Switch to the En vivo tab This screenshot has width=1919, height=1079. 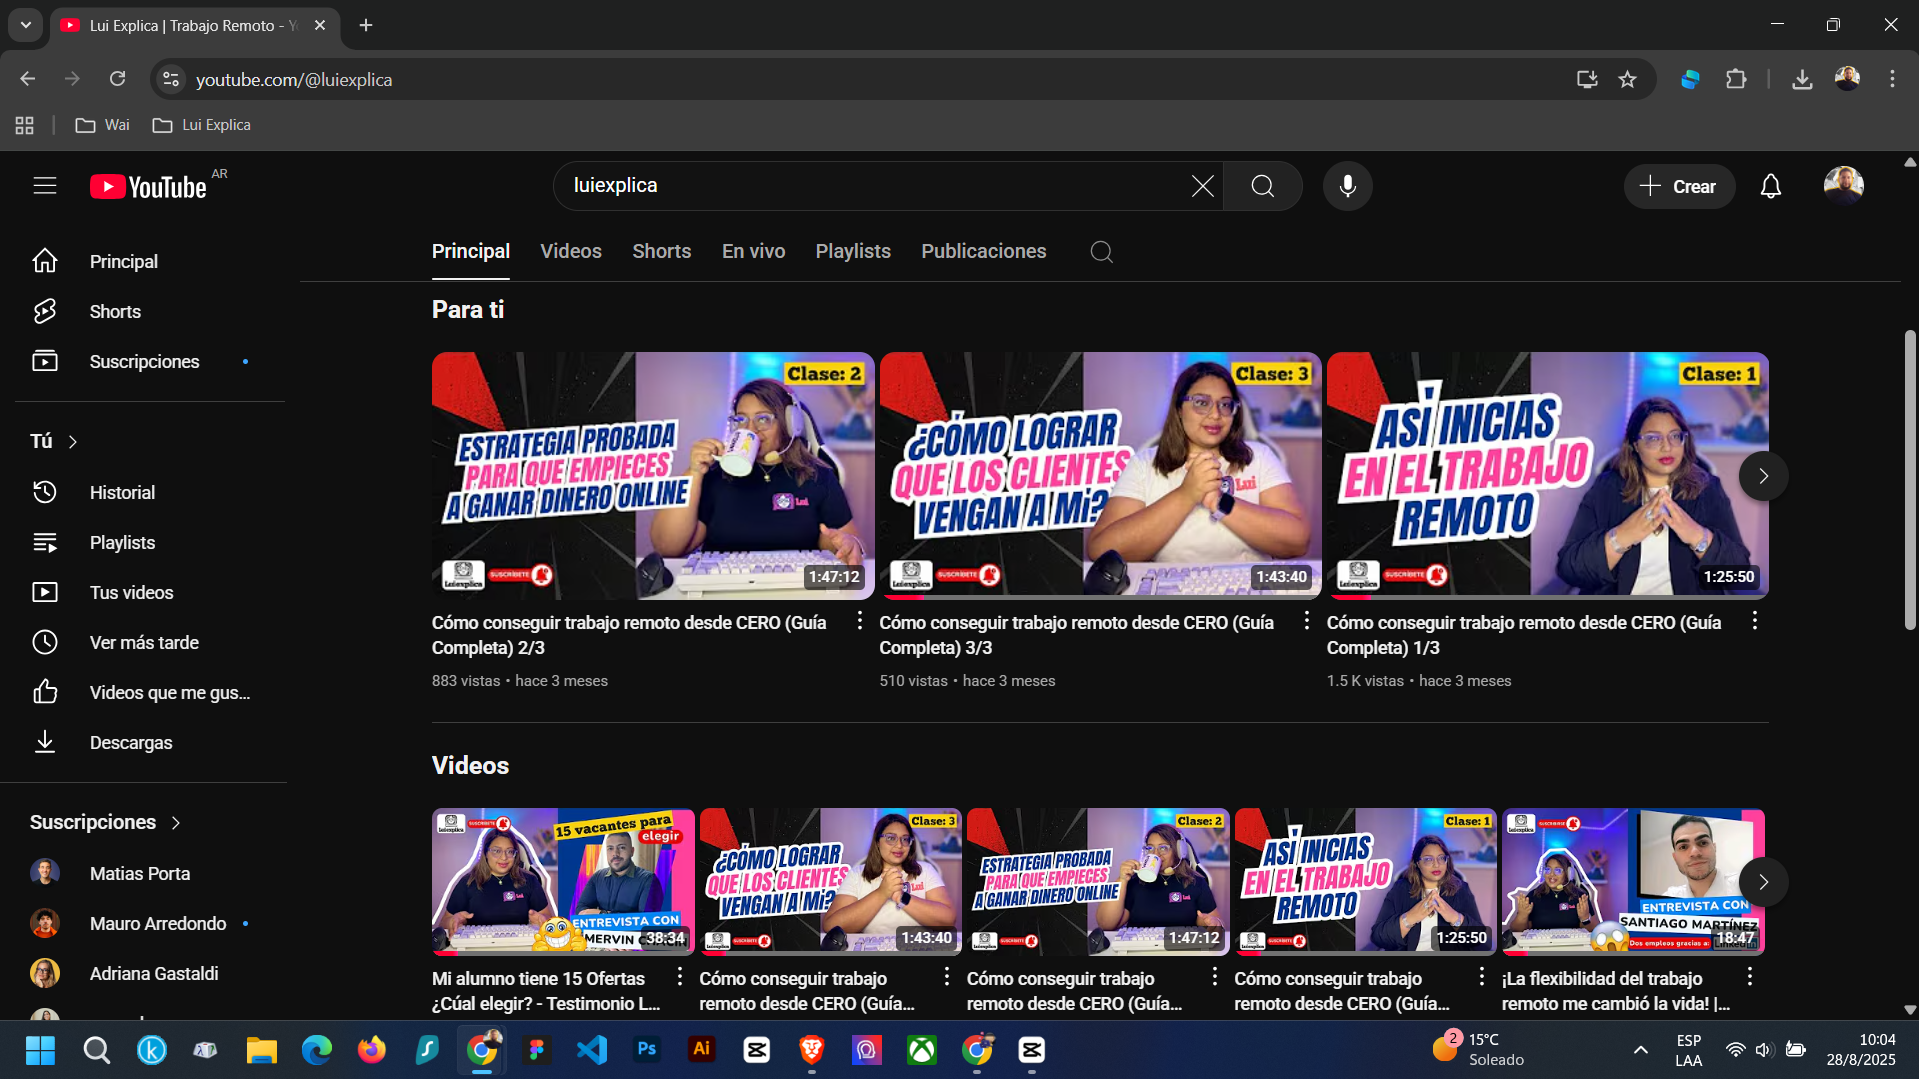pyautogui.click(x=753, y=252)
